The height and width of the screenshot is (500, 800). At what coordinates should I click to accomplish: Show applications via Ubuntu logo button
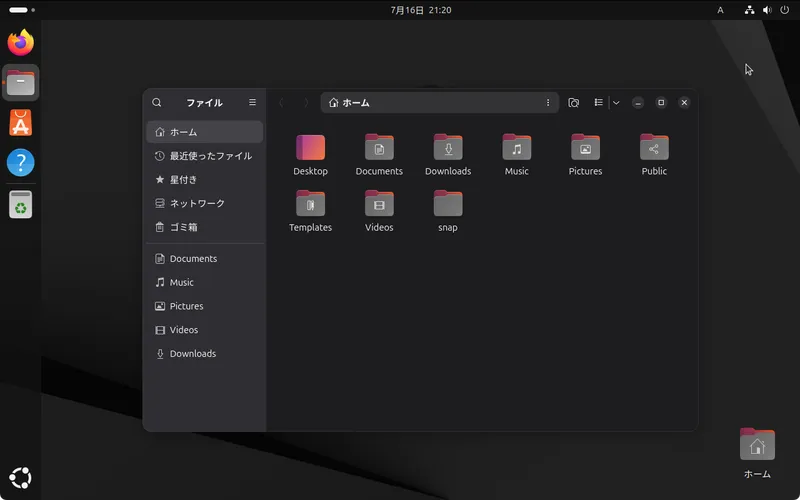pos(20,478)
